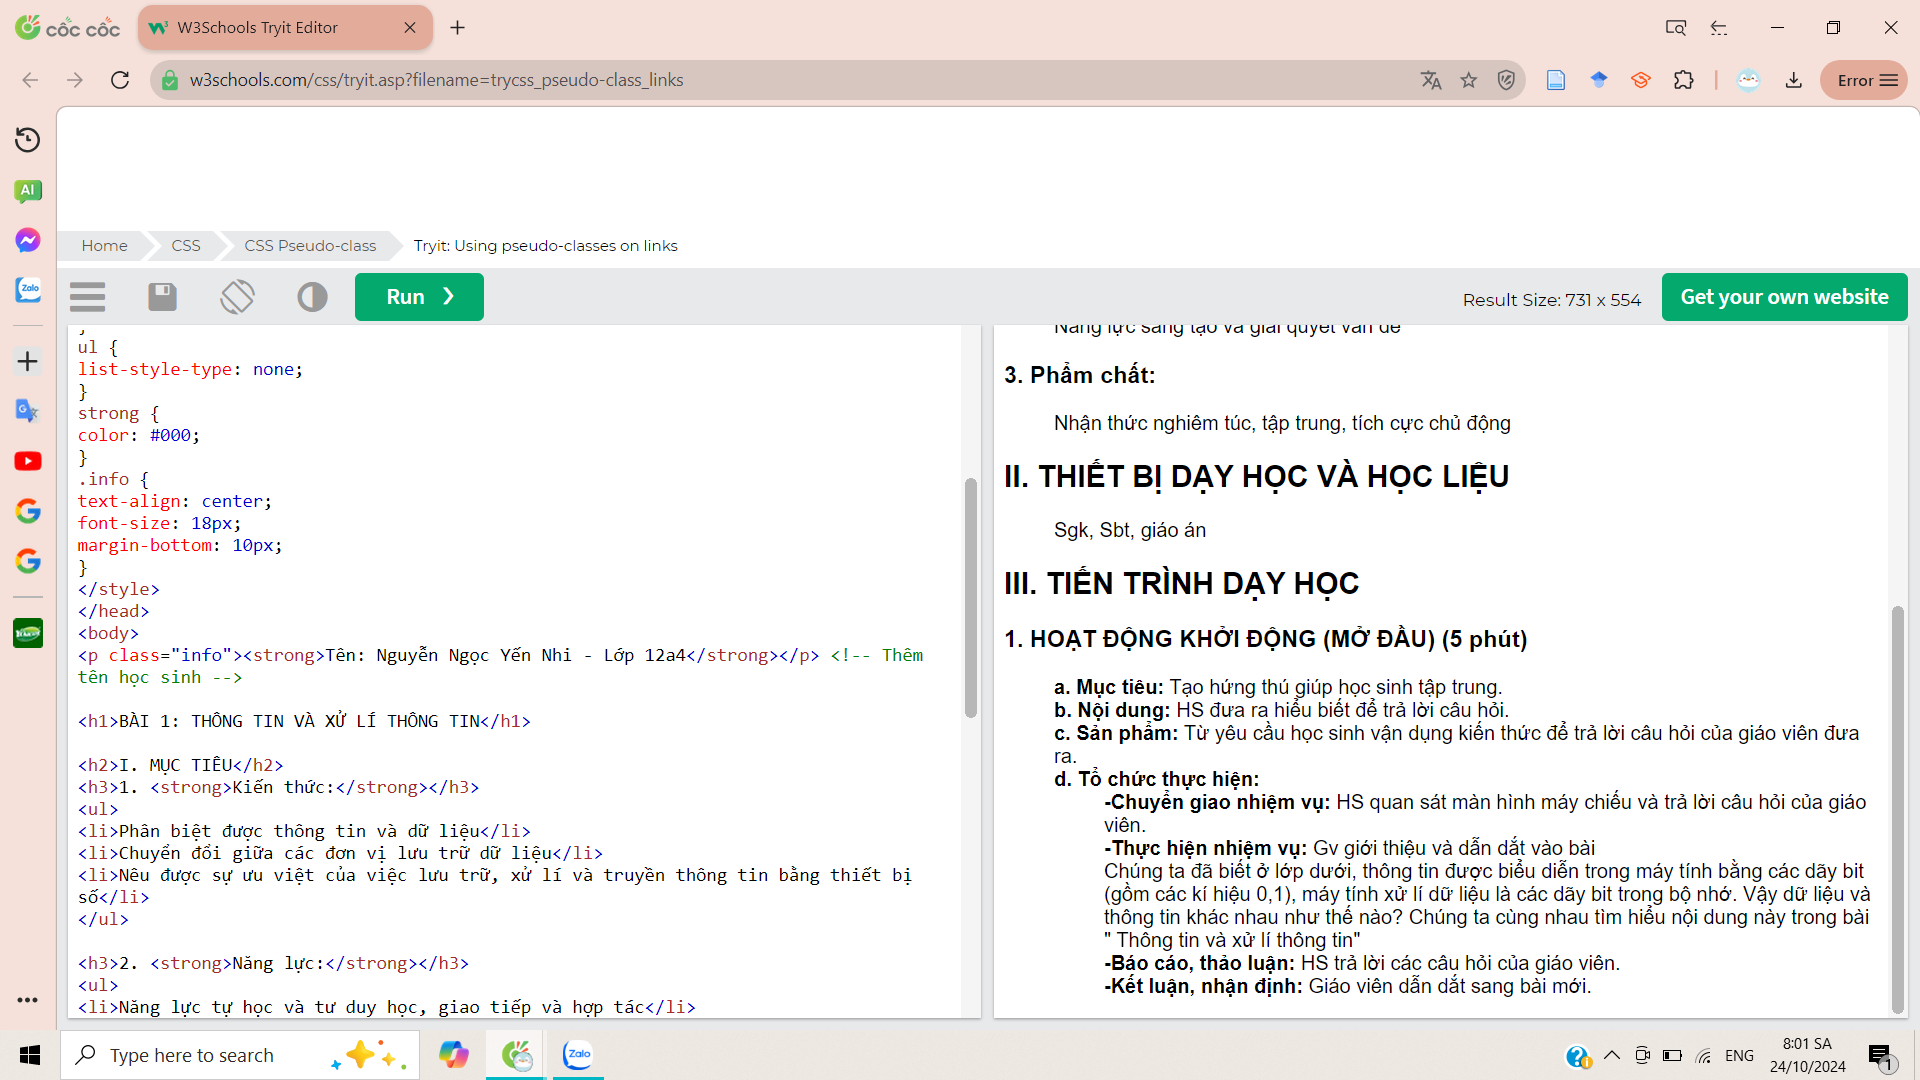Show hidden tray icons chevron
Screen dimensions: 1920x1080
tap(1612, 1055)
